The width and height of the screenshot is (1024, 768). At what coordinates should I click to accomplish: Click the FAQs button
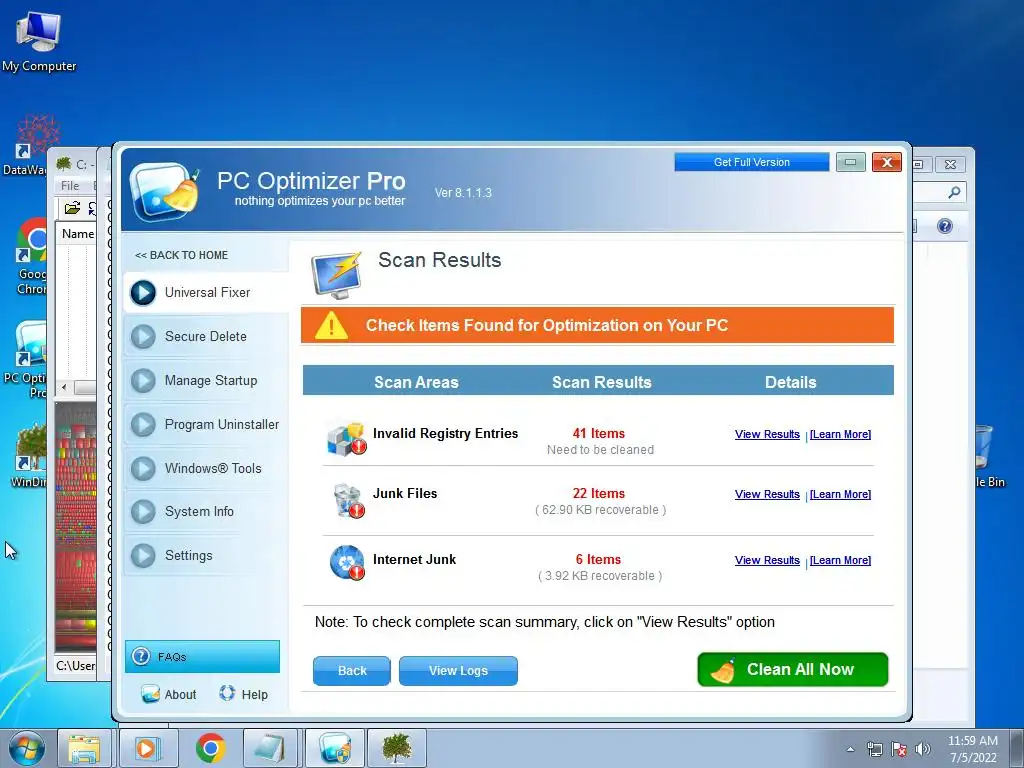coord(202,656)
